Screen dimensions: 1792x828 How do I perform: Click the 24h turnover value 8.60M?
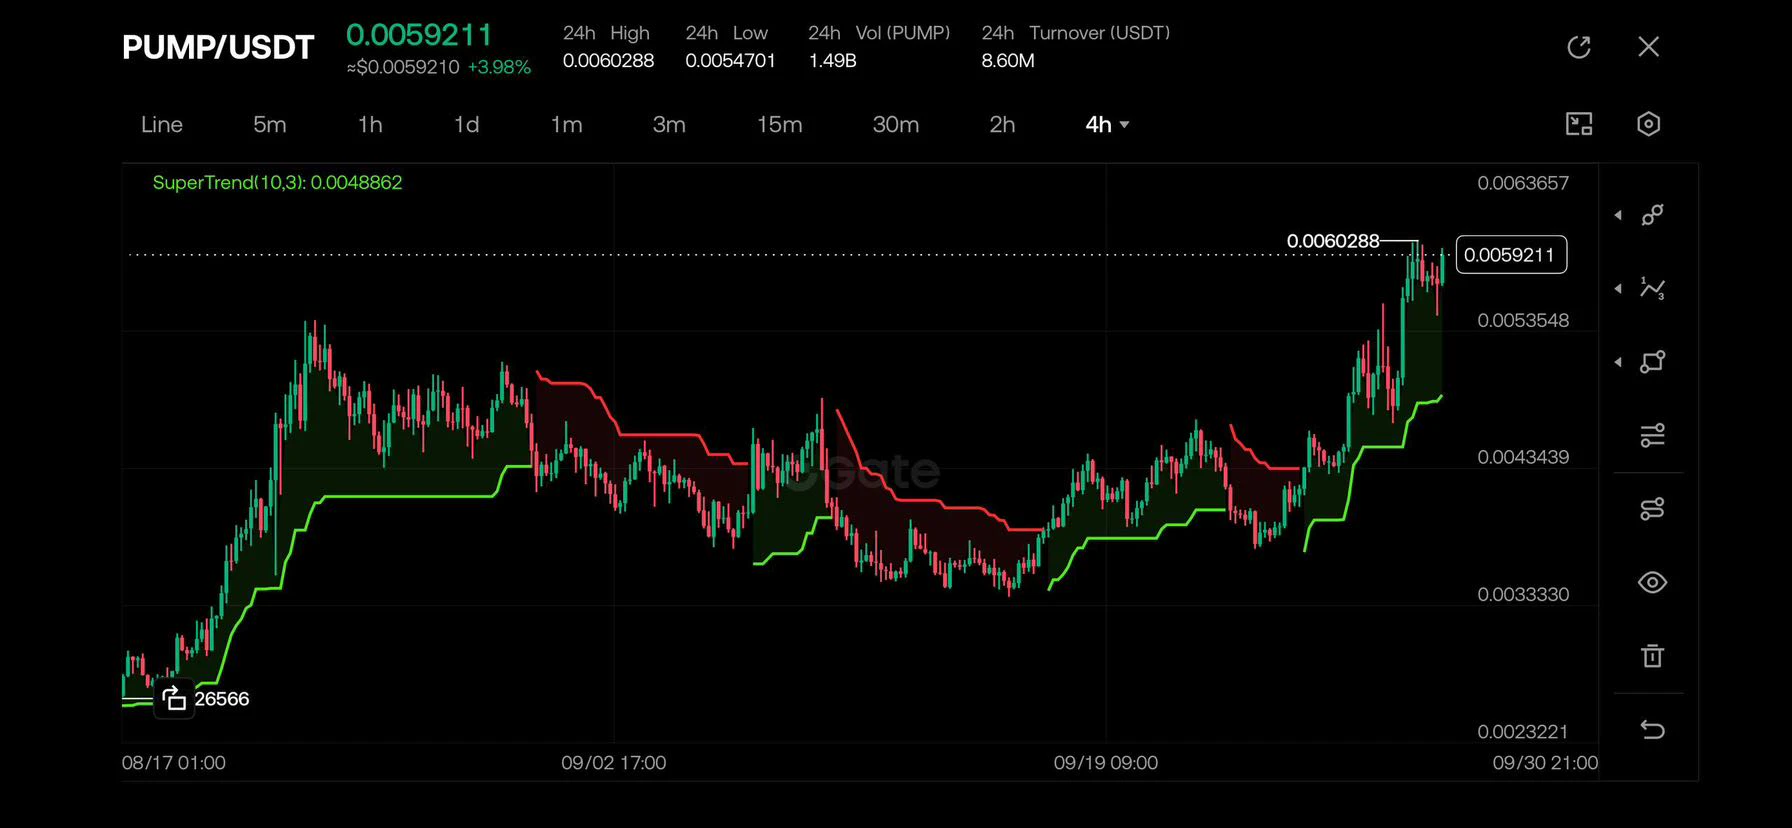[x=1008, y=60]
